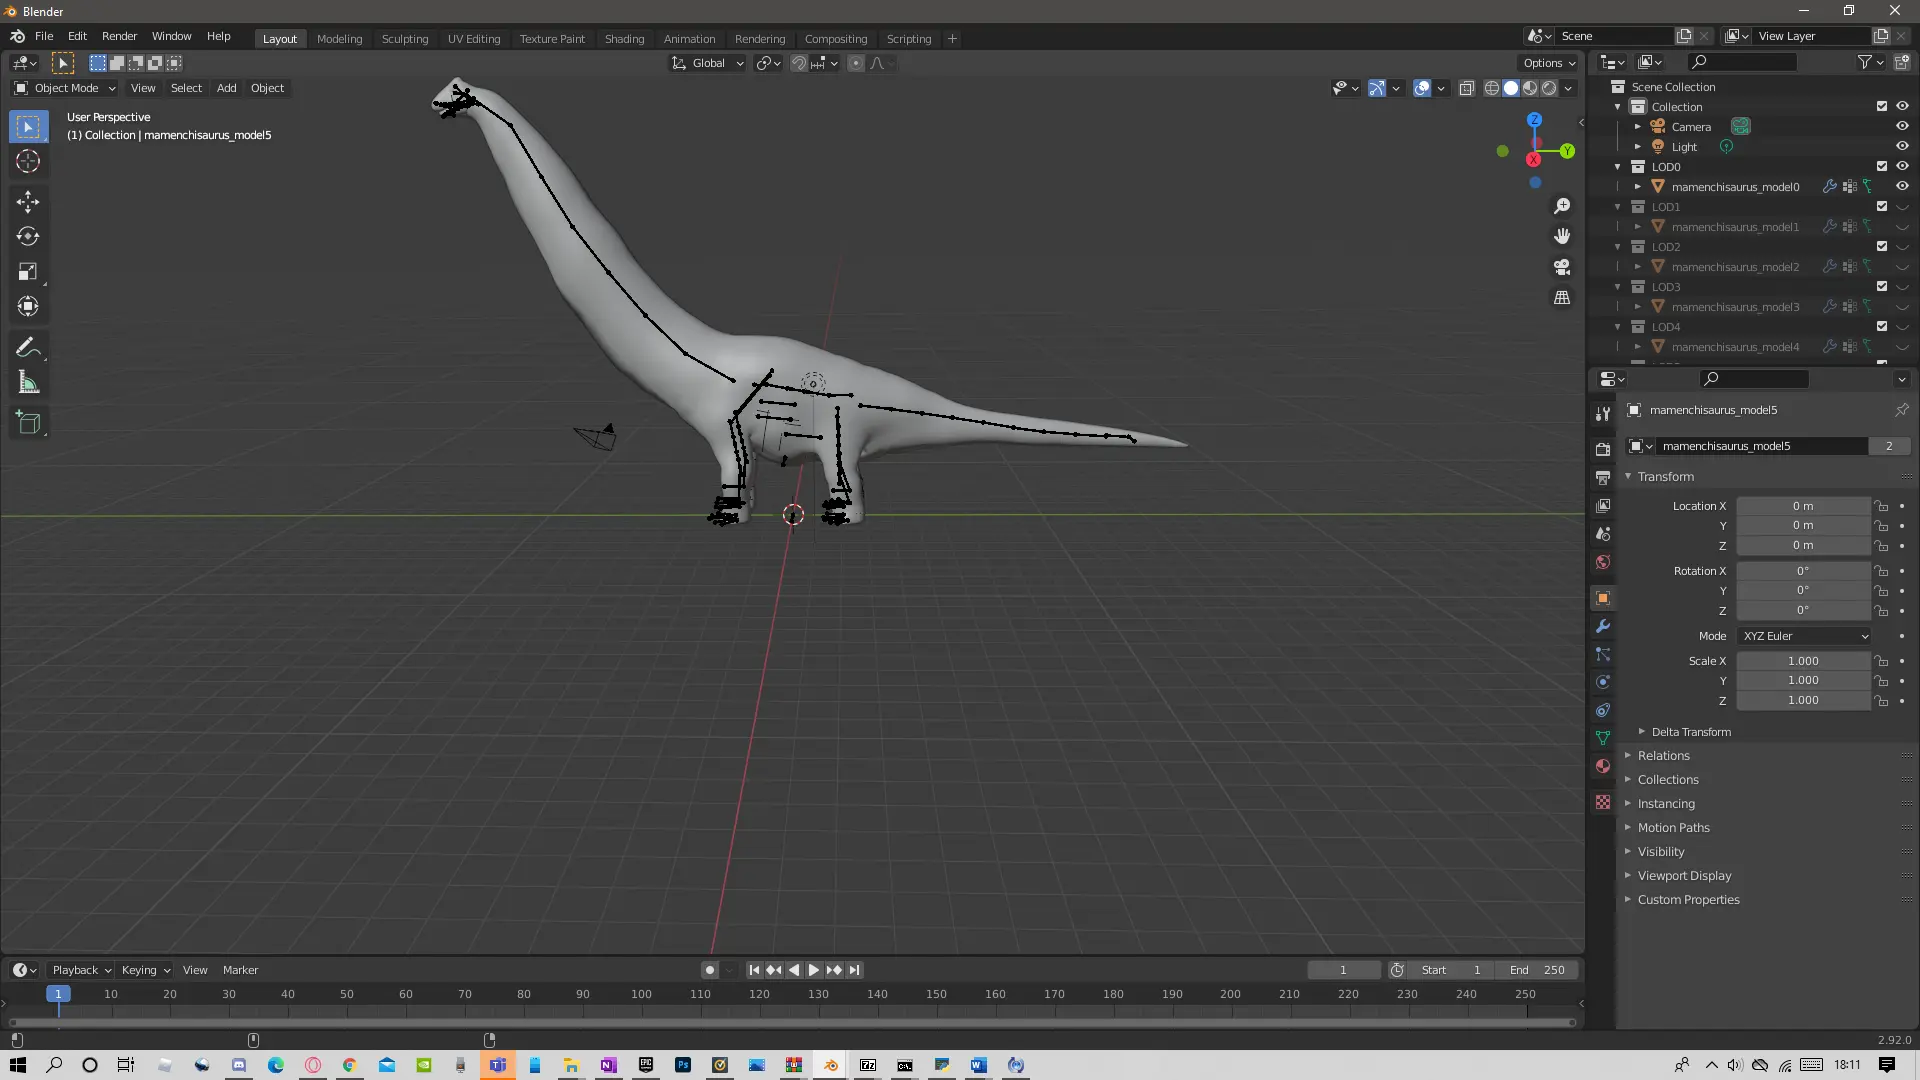The height and width of the screenshot is (1080, 1920).
Task: Hide the Light object eye icon
Action: click(1902, 146)
